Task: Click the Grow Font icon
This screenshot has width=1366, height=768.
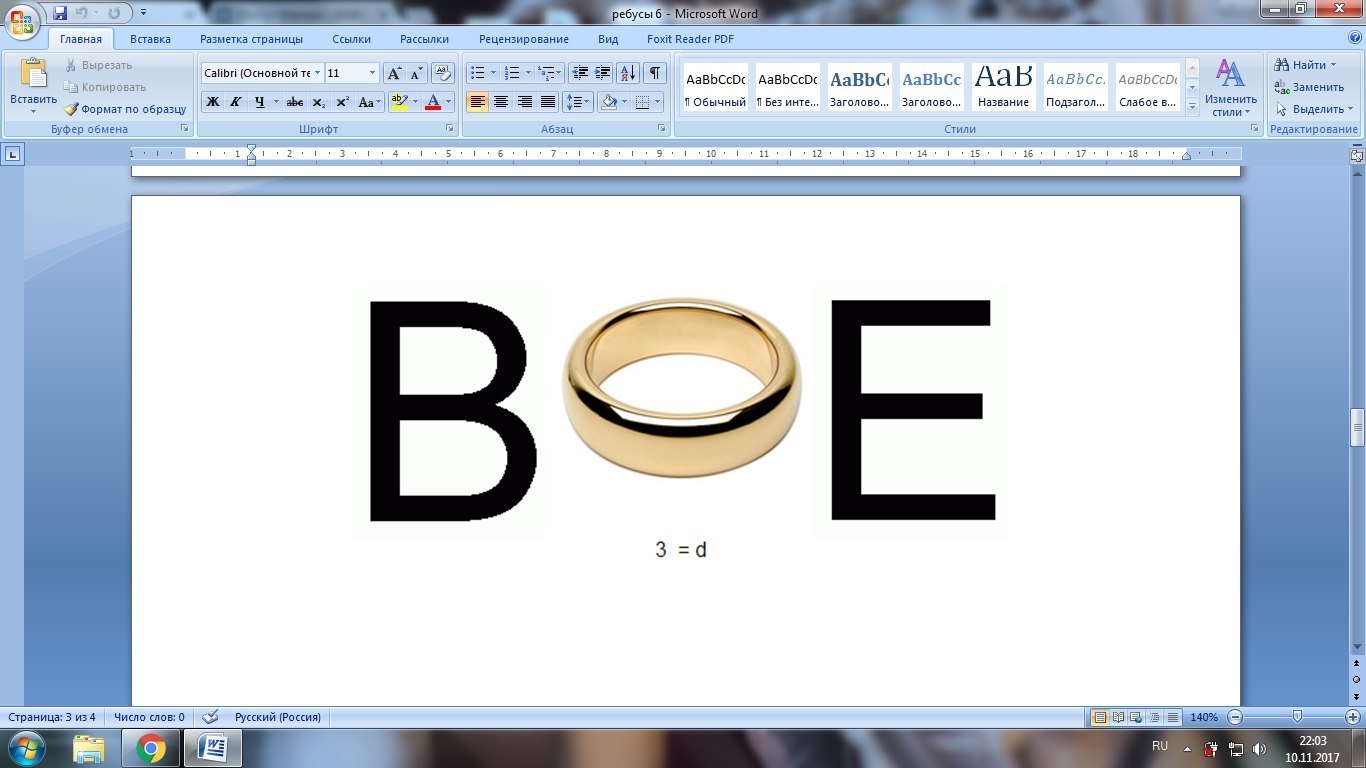Action: (x=394, y=73)
